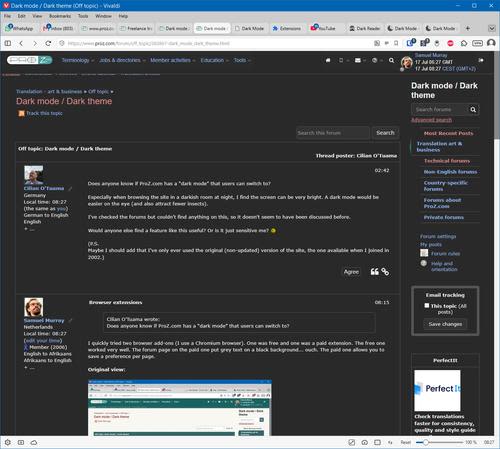
Task: Open the Advanced search link
Action: click(431, 120)
